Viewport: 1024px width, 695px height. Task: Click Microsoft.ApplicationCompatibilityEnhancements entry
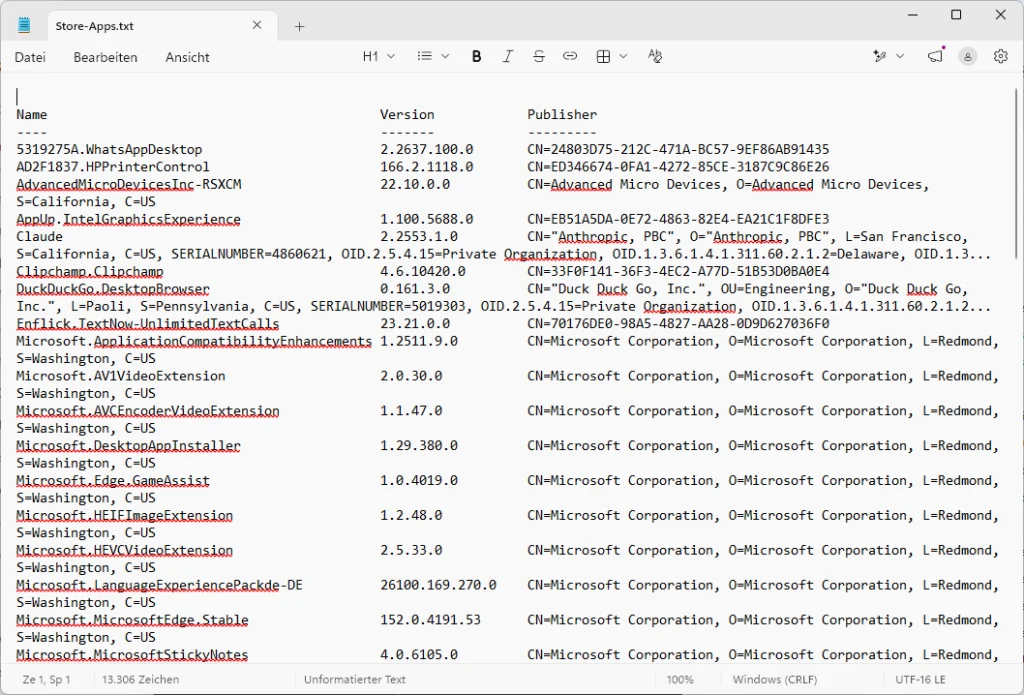coord(194,341)
